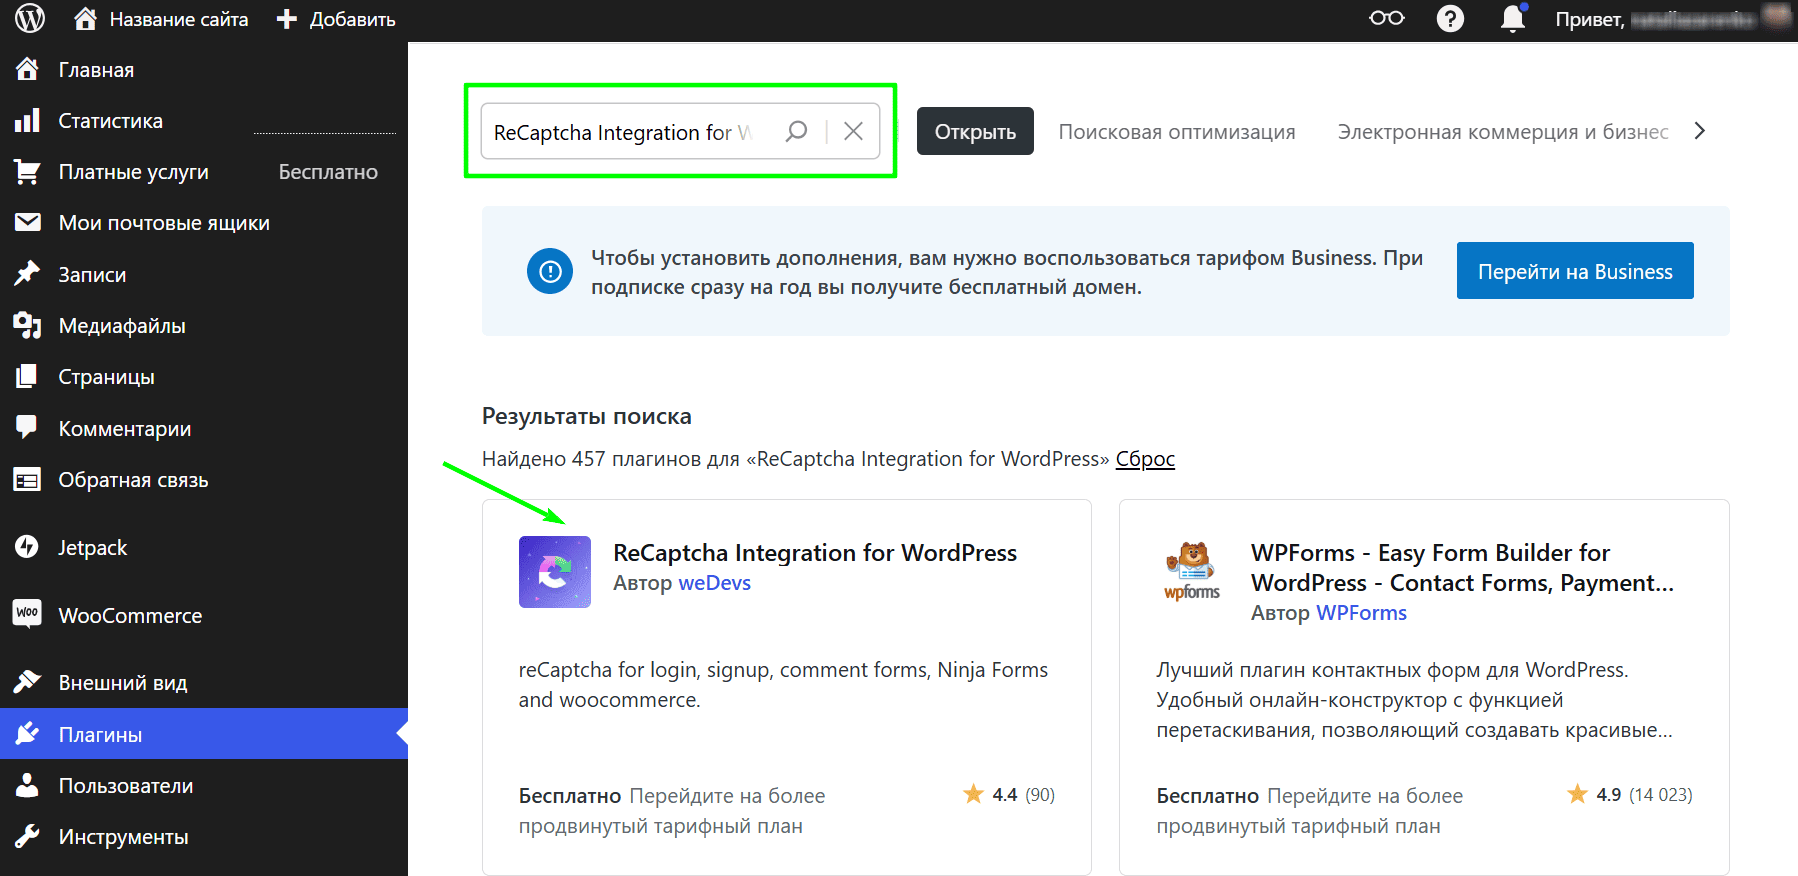This screenshot has width=1798, height=876.
Task: Open ReCaptcha plugin logo thumbnail
Action: click(x=555, y=572)
